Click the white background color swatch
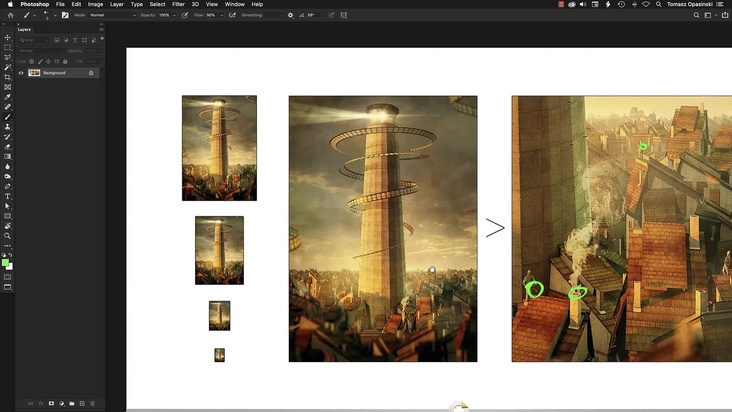Viewport: 732px width, 412px height. click(x=11, y=267)
